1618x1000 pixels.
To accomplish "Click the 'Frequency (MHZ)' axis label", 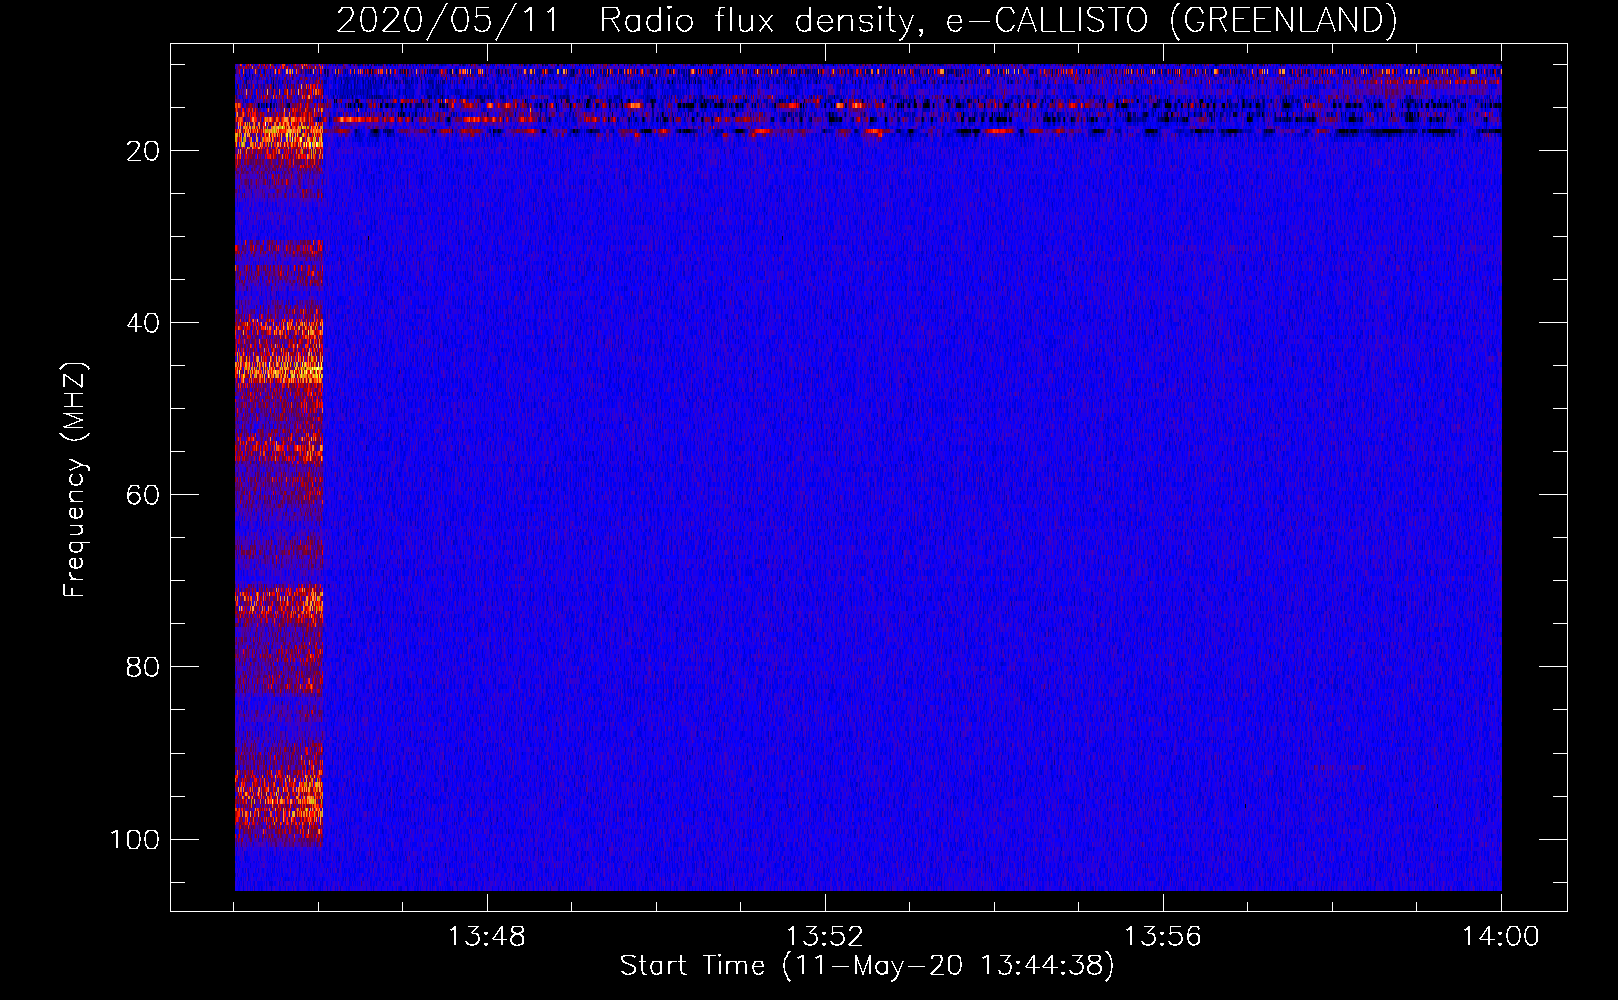I will tap(75, 479).
